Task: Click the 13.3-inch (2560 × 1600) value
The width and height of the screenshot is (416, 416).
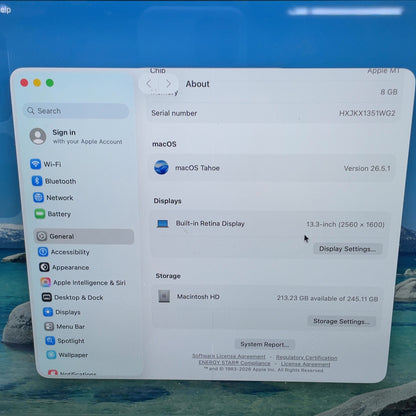Action: (345, 224)
